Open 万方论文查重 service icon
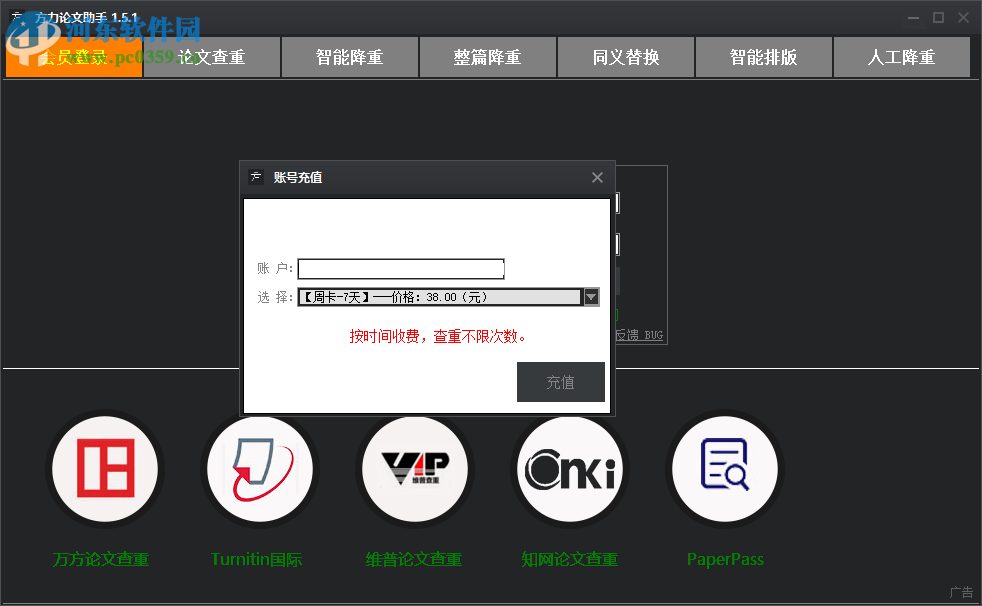Screen dimensions: 982x606 click(x=104, y=469)
